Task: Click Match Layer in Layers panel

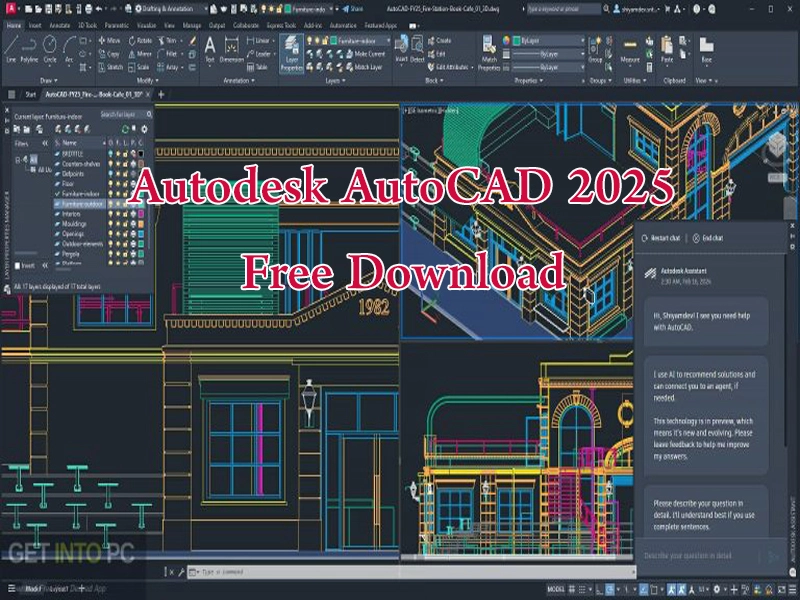Action: point(364,67)
